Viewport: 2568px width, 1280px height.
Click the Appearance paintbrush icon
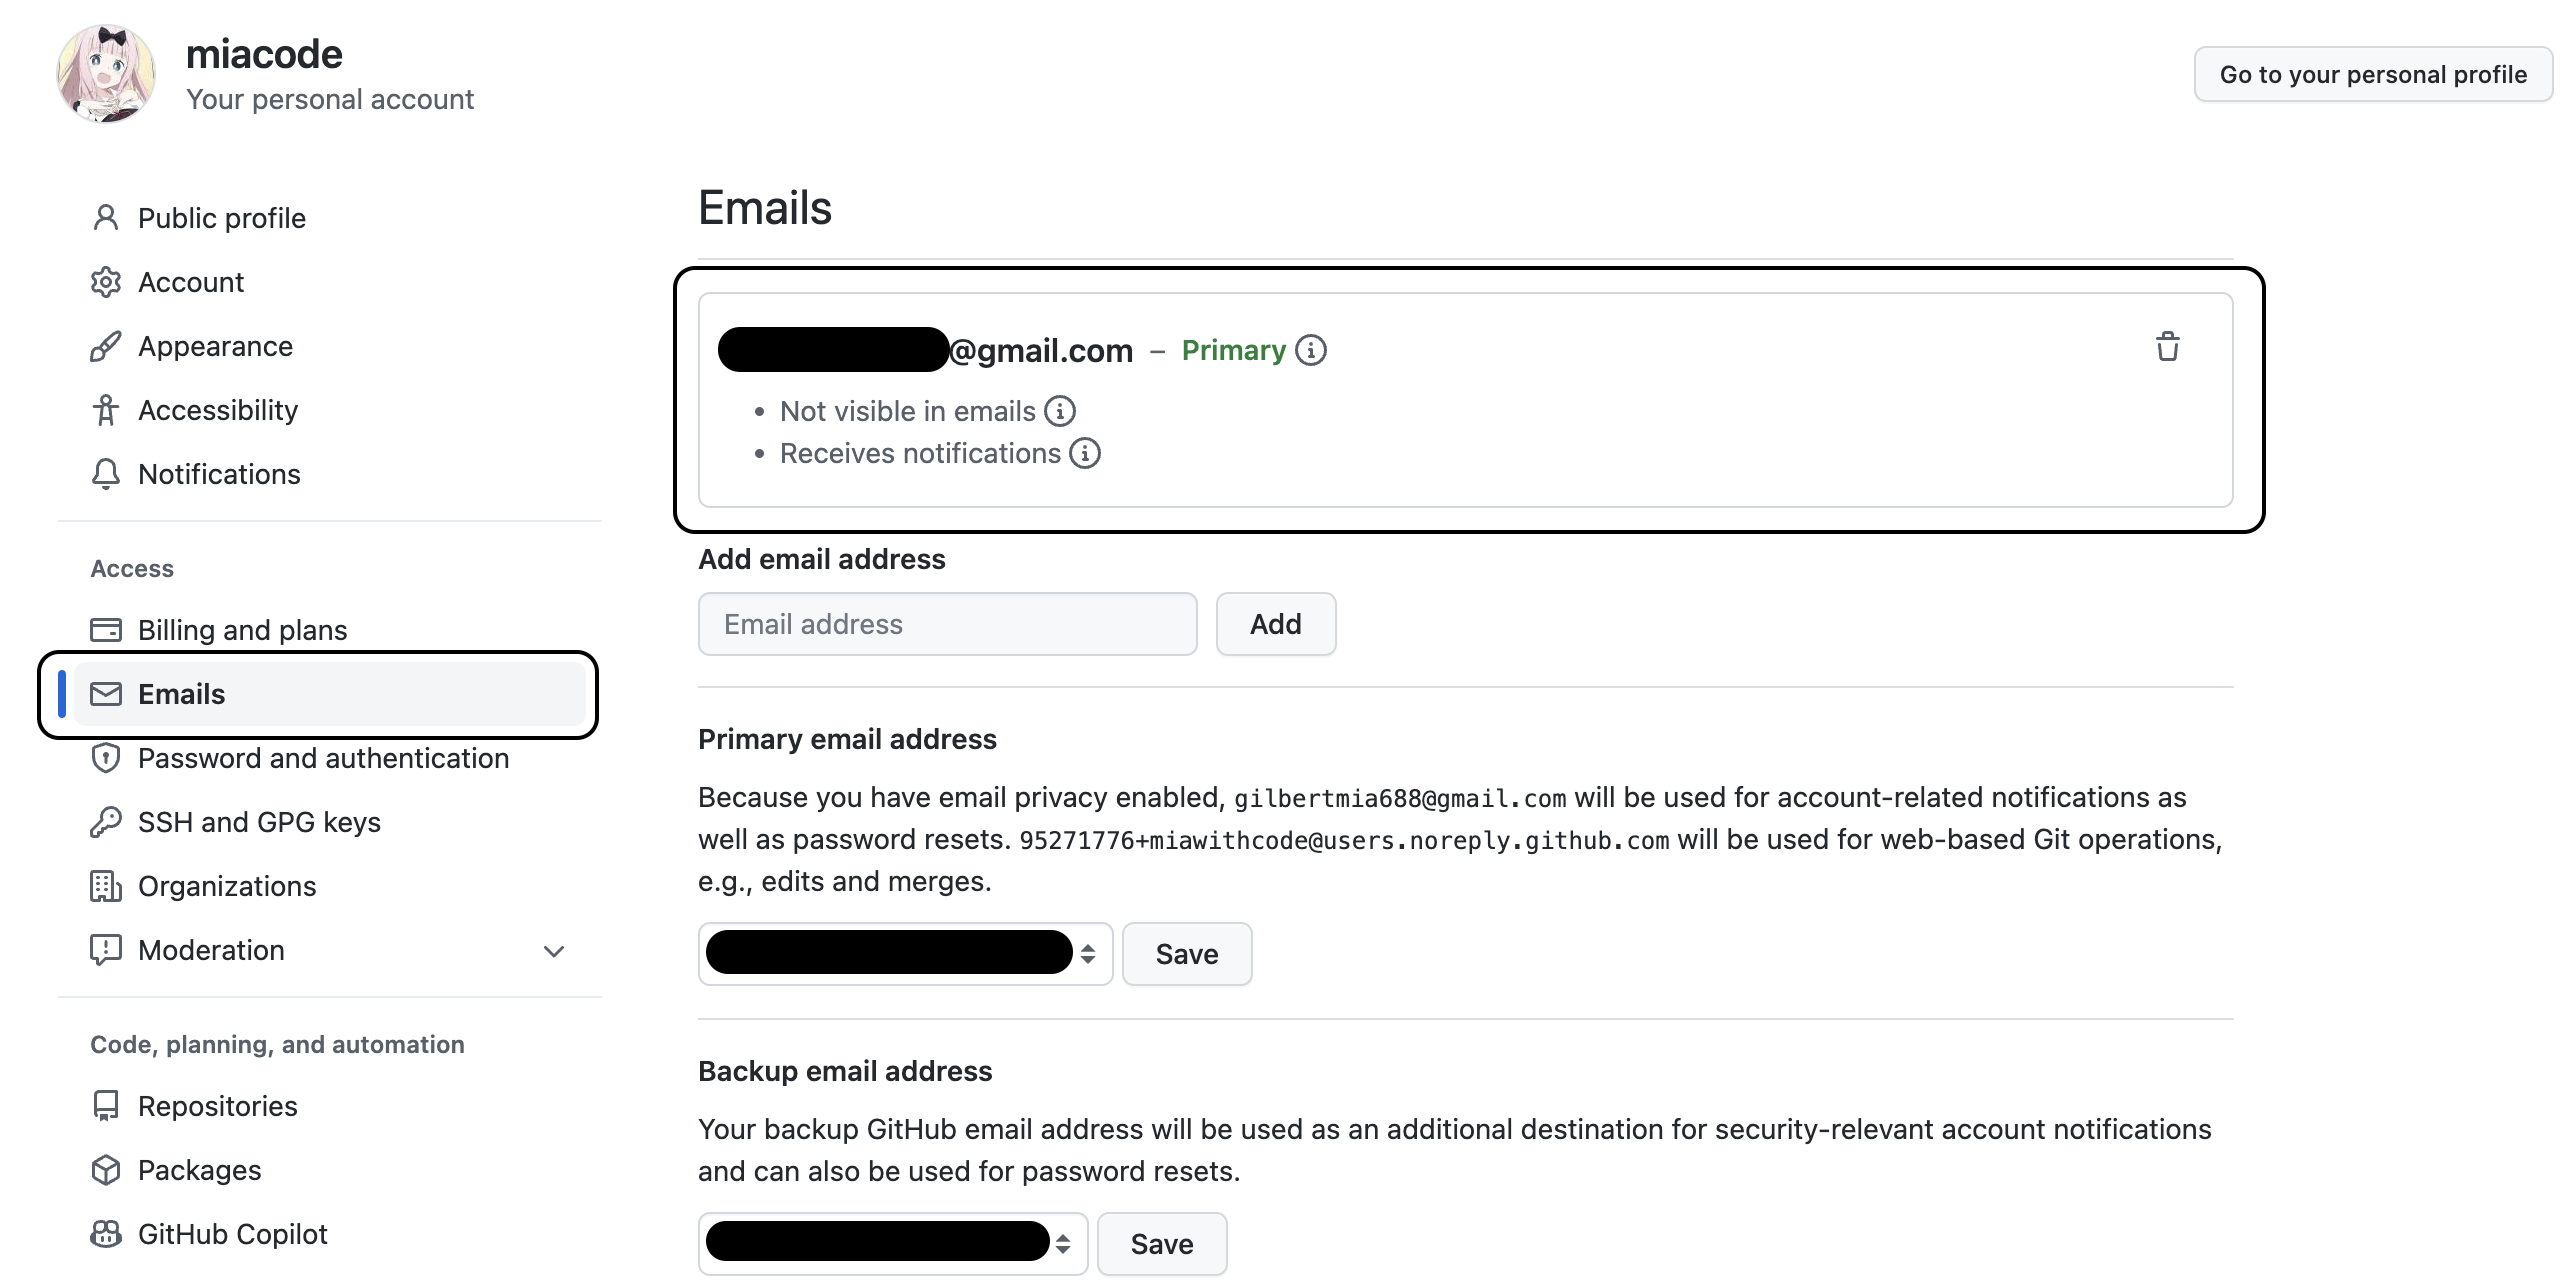[x=105, y=346]
